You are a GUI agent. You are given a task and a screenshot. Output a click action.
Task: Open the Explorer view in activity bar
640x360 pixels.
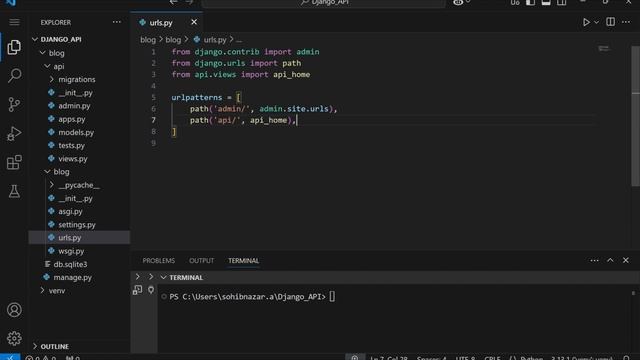[x=14, y=47]
